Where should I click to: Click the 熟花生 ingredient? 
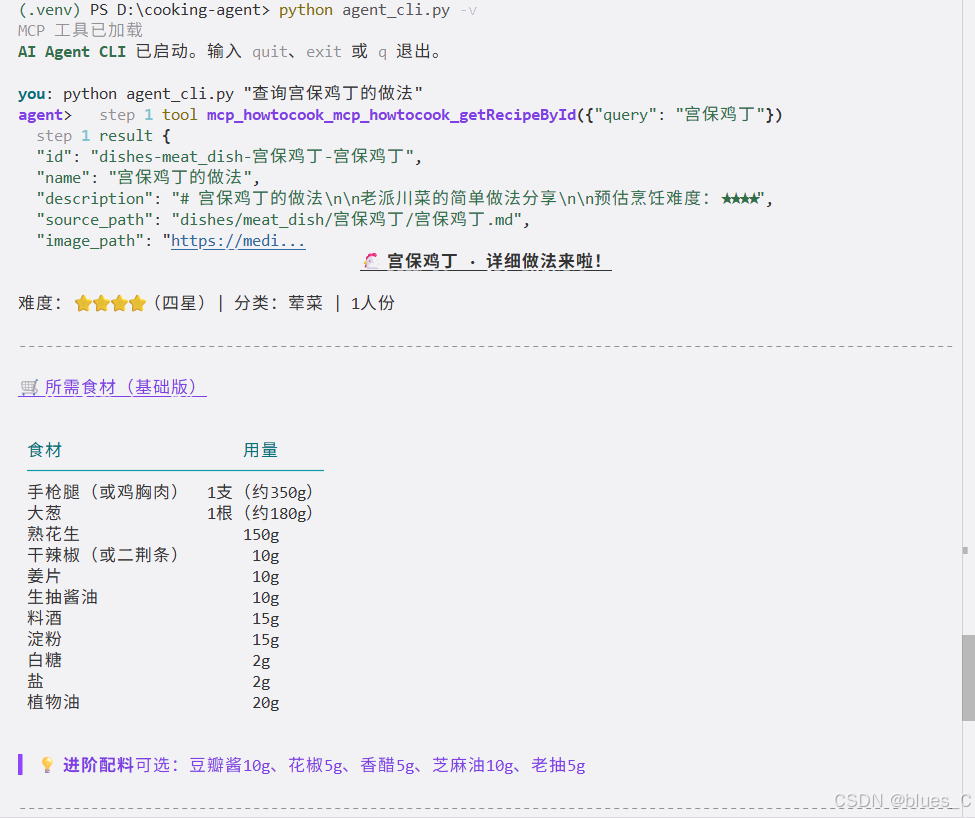(x=53, y=535)
